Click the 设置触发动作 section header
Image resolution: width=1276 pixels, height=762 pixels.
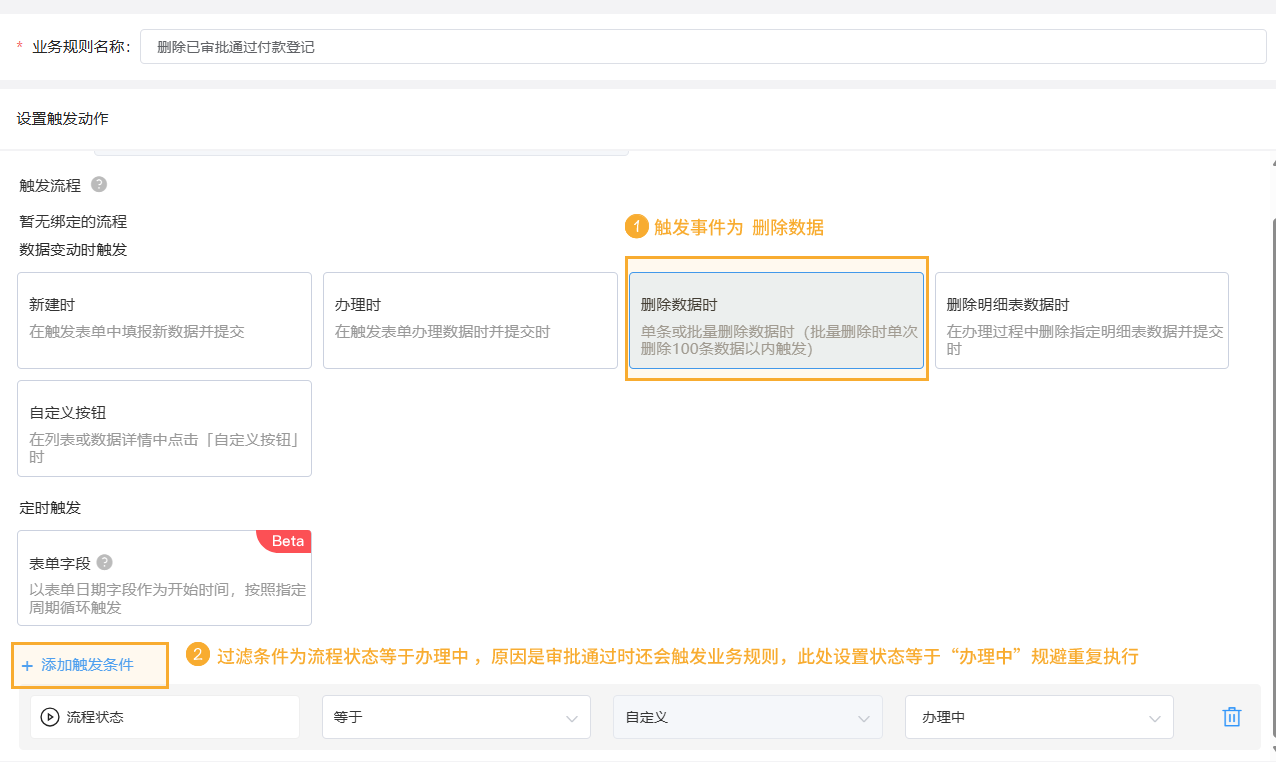(x=63, y=119)
